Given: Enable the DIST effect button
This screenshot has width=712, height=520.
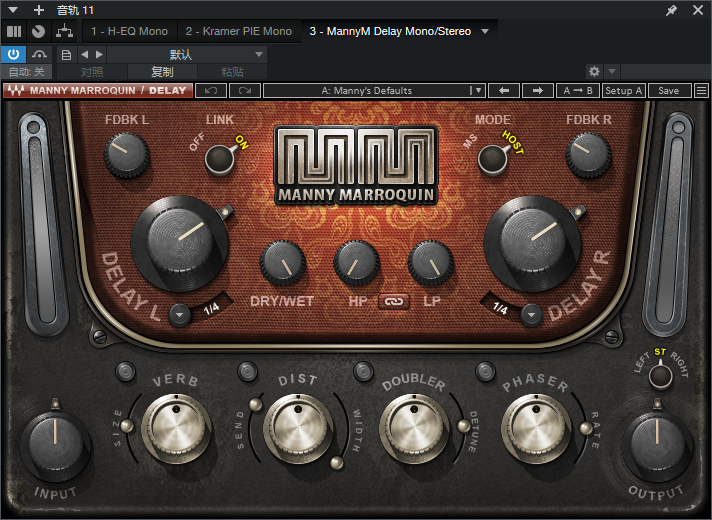Looking at the screenshot, I should [247, 371].
